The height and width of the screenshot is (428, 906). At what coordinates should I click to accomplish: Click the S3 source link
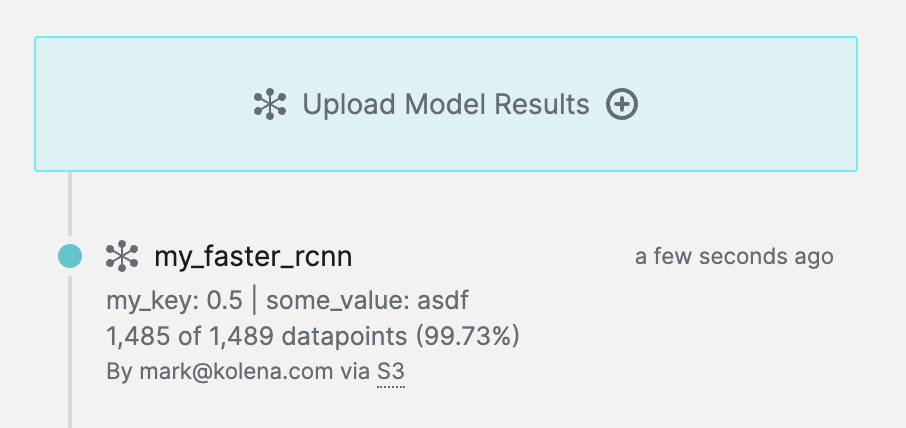coord(390,372)
